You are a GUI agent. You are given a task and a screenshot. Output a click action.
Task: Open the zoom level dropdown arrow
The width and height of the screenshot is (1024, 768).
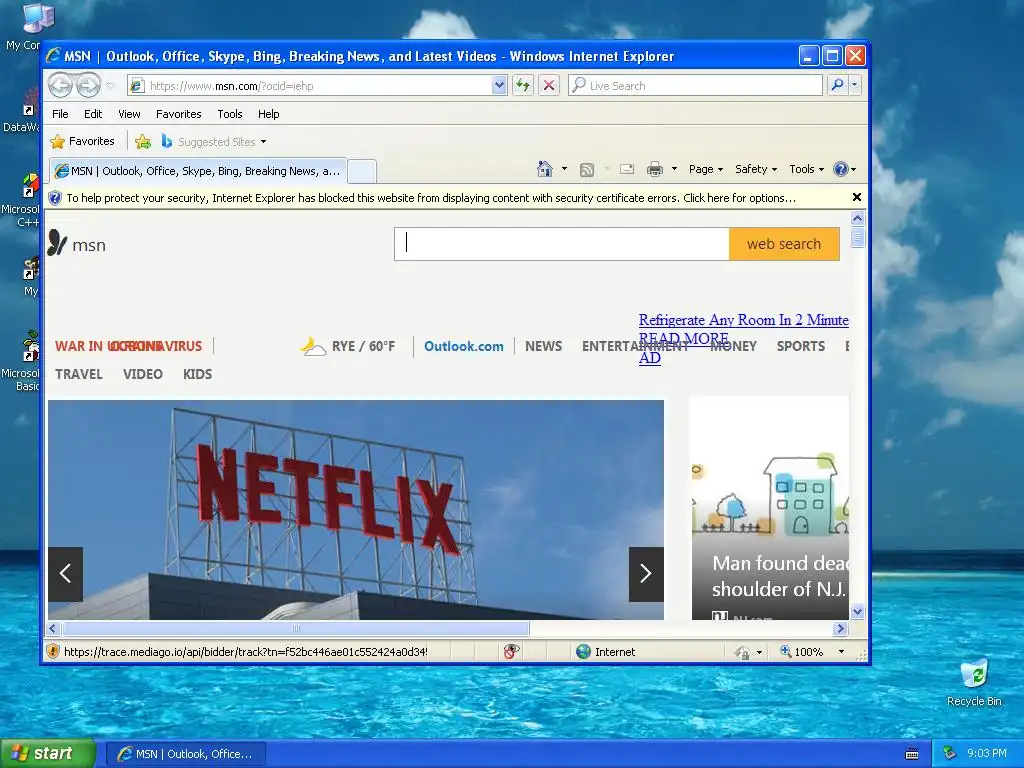841,652
